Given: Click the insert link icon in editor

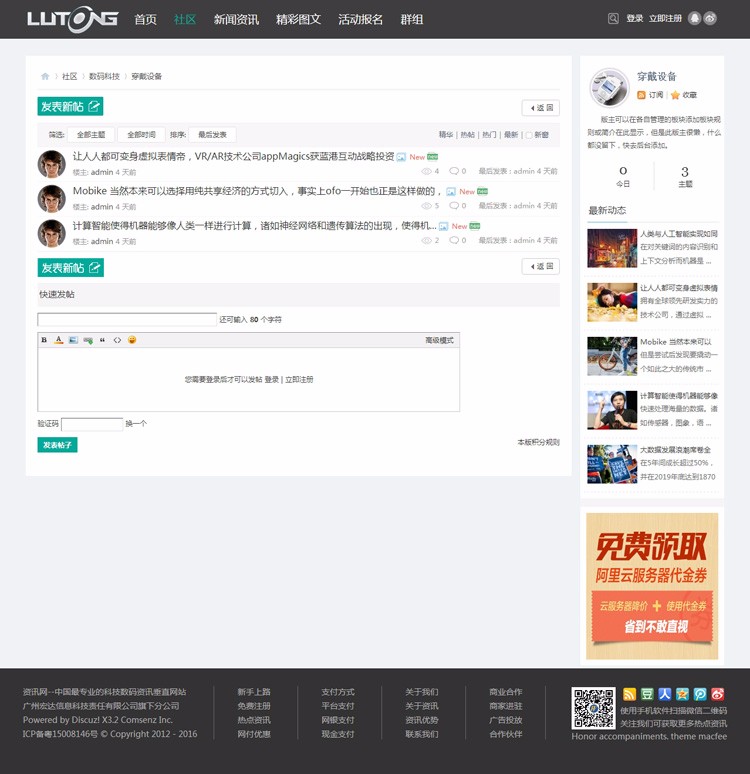Looking at the screenshot, I should pyautogui.click(x=88, y=340).
